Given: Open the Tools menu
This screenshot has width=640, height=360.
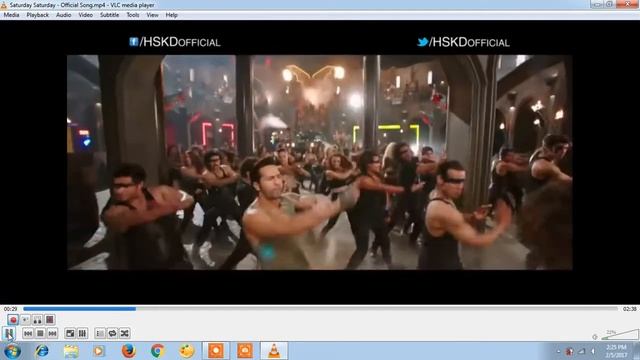Looking at the screenshot, I should click(x=133, y=15).
